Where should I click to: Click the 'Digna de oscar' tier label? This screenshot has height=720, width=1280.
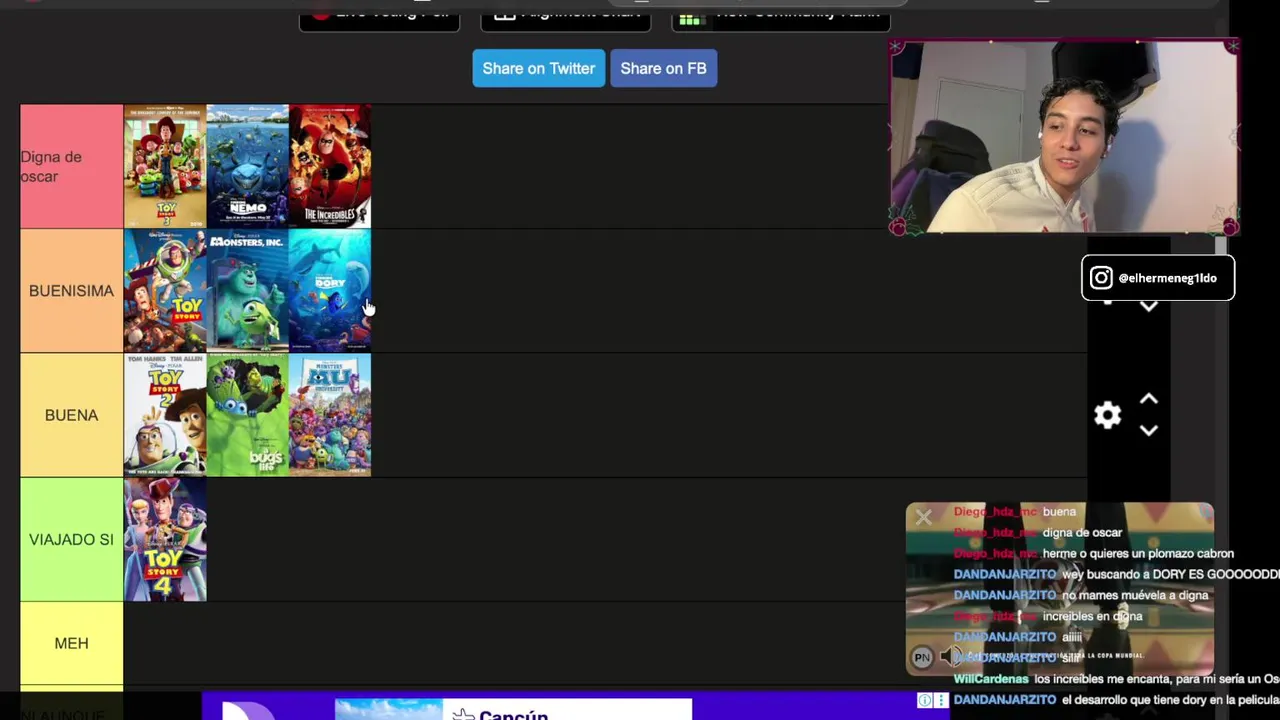click(x=72, y=166)
